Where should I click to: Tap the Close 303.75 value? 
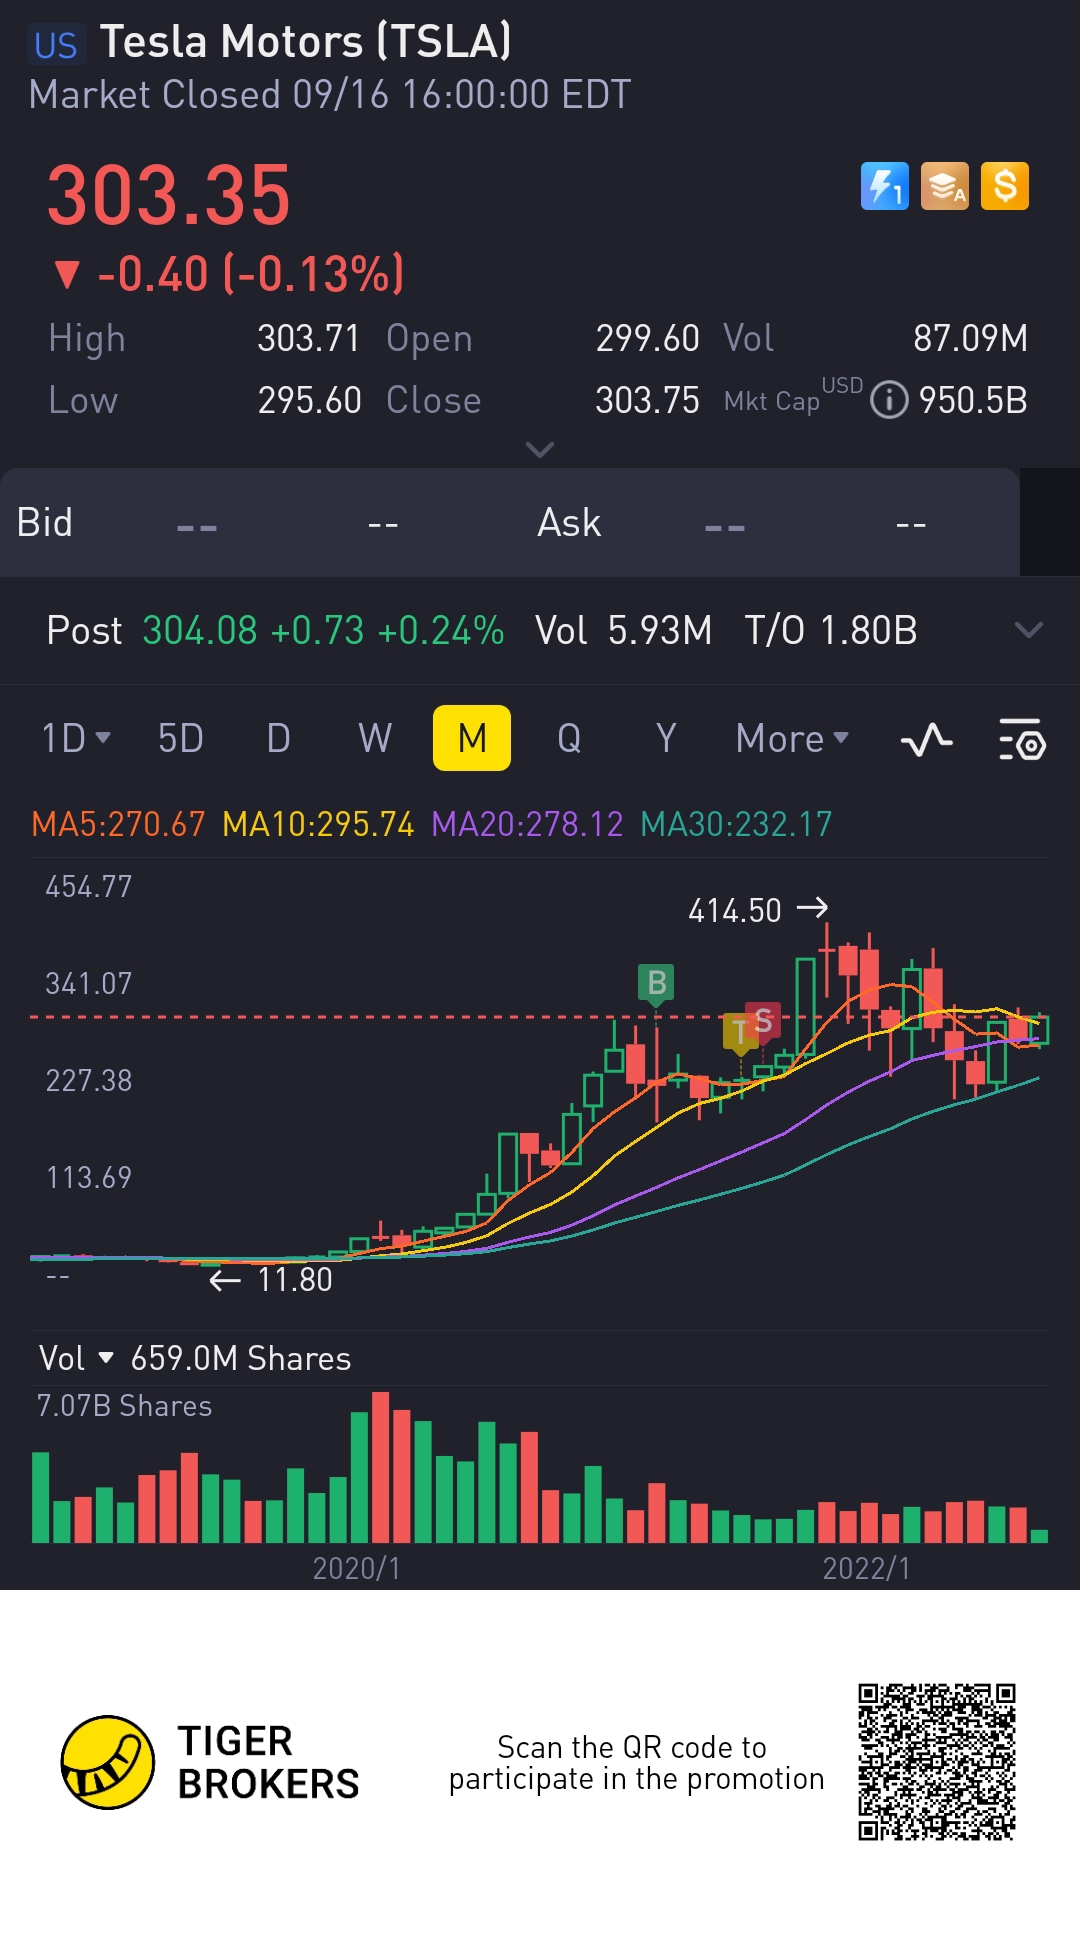(647, 400)
